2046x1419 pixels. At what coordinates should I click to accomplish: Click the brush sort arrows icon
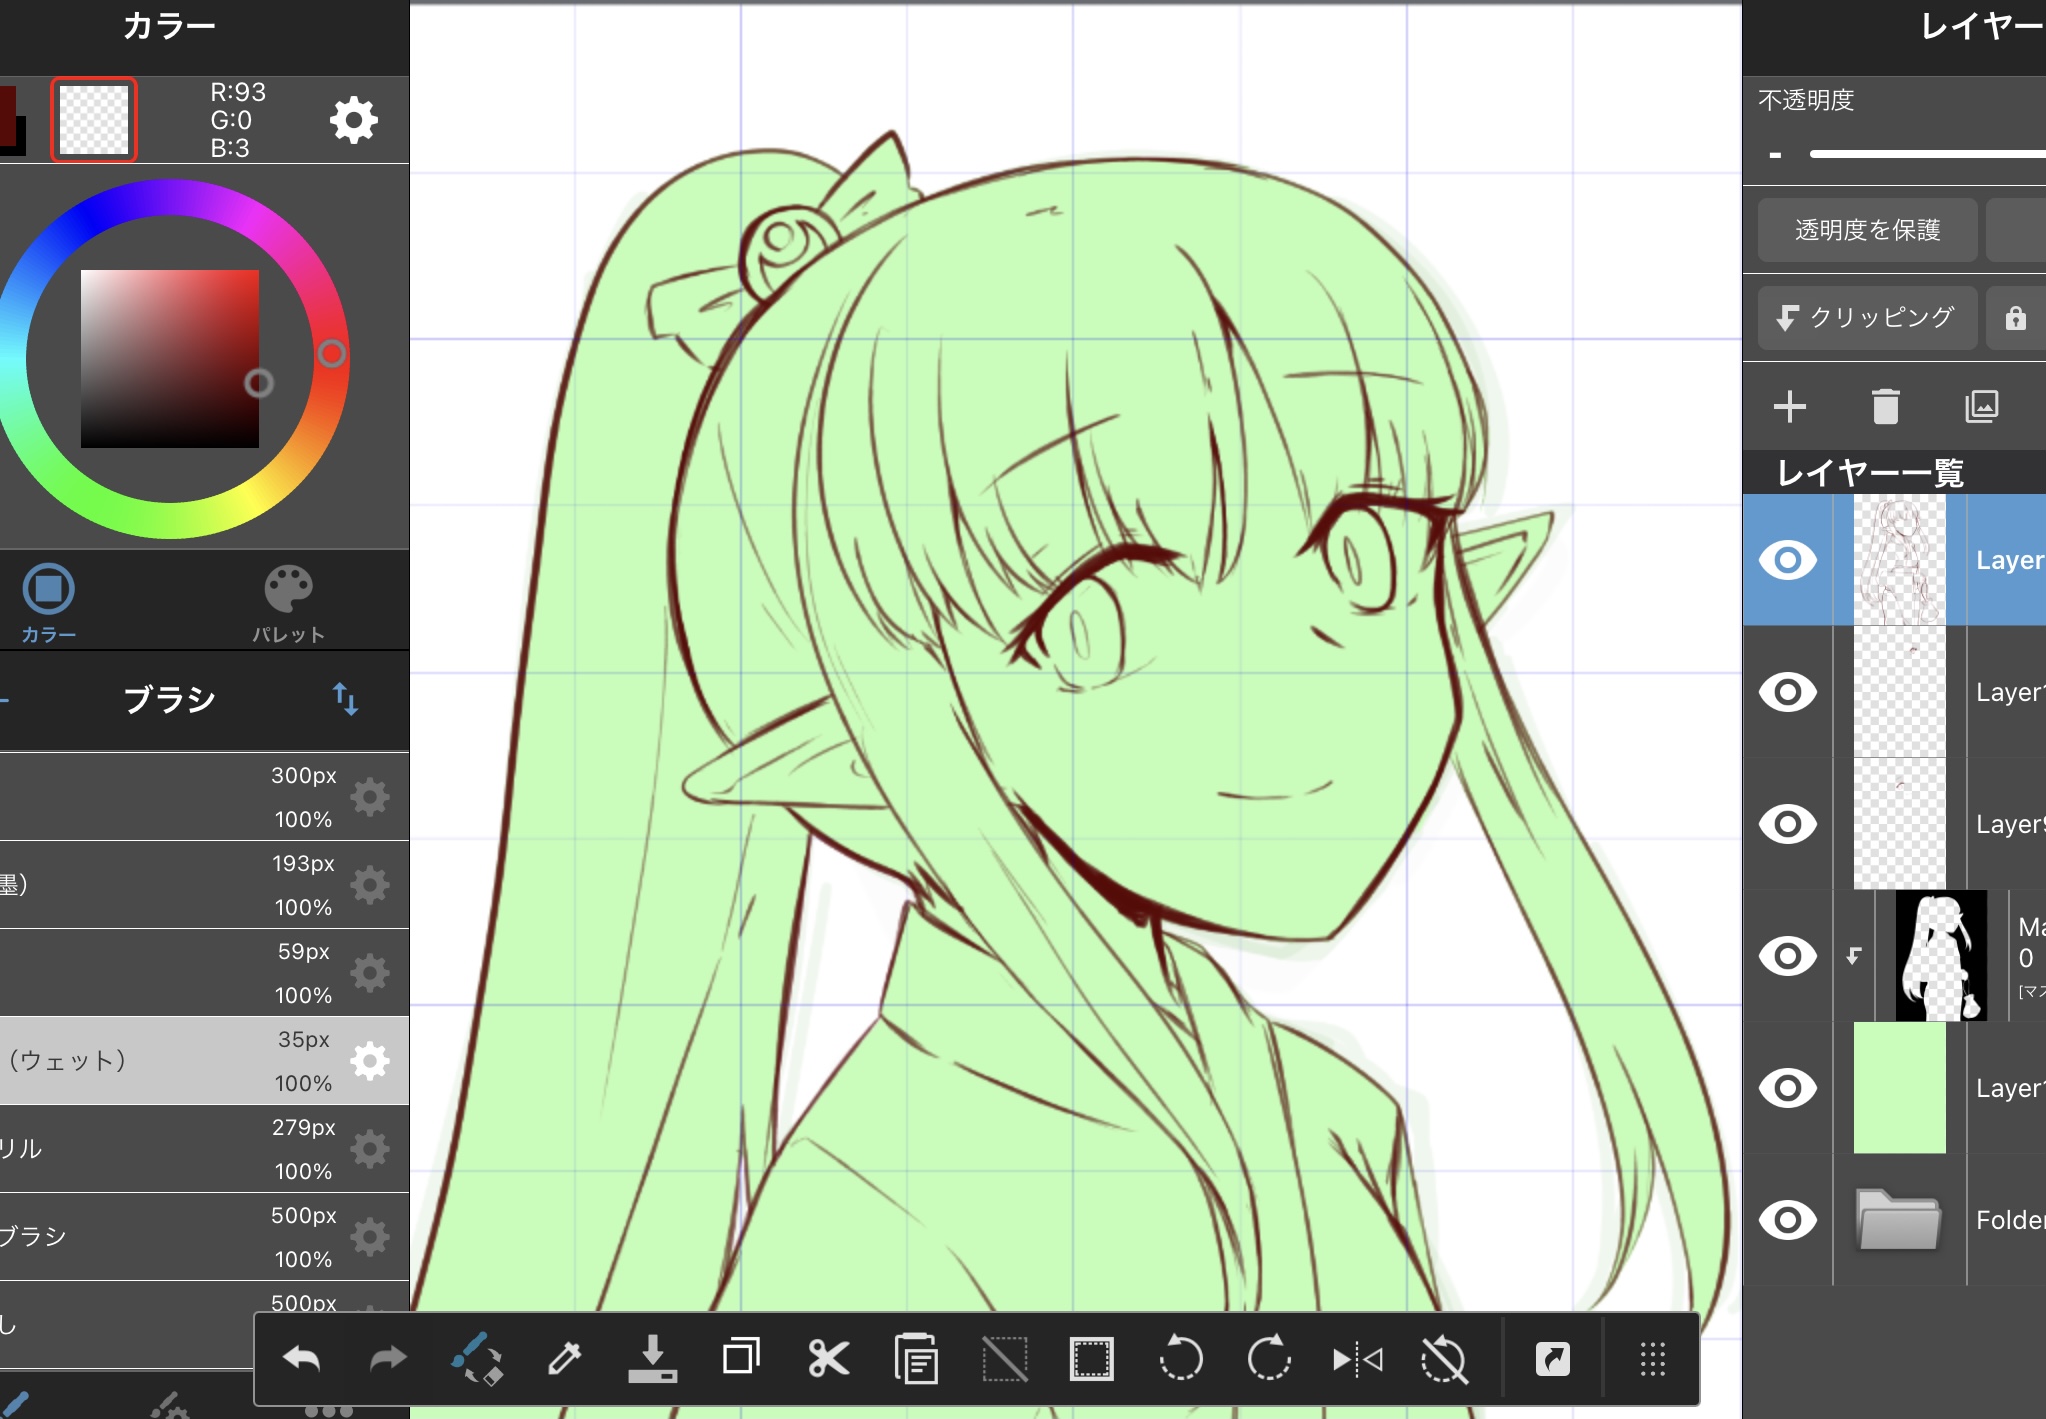(x=345, y=699)
